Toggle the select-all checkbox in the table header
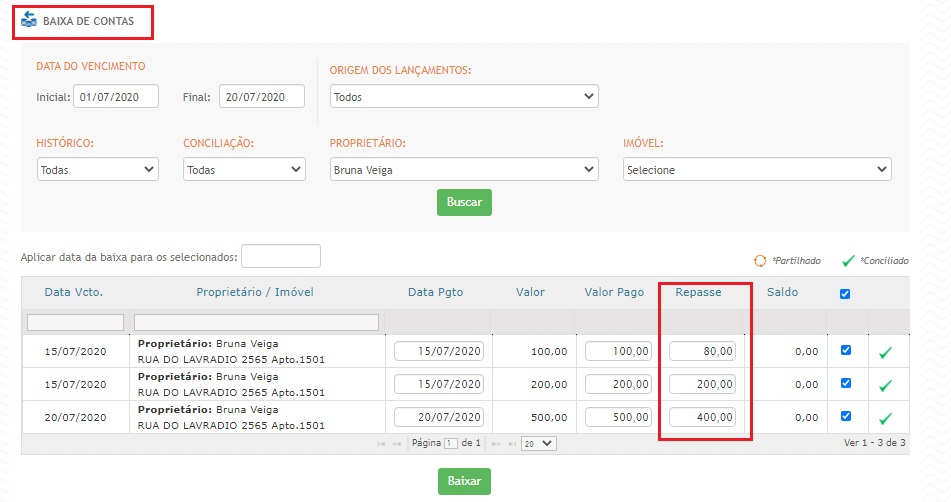This screenshot has width=951, height=502. point(846,294)
